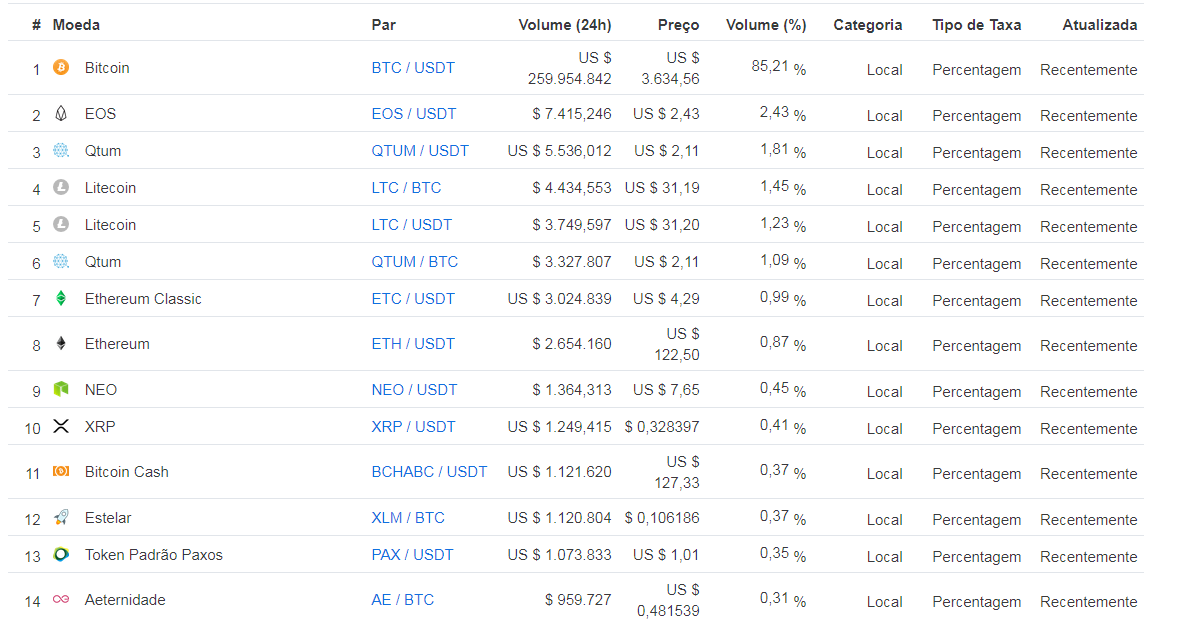
Task: Open the BCHABC / USDT pair link
Action: tap(429, 472)
